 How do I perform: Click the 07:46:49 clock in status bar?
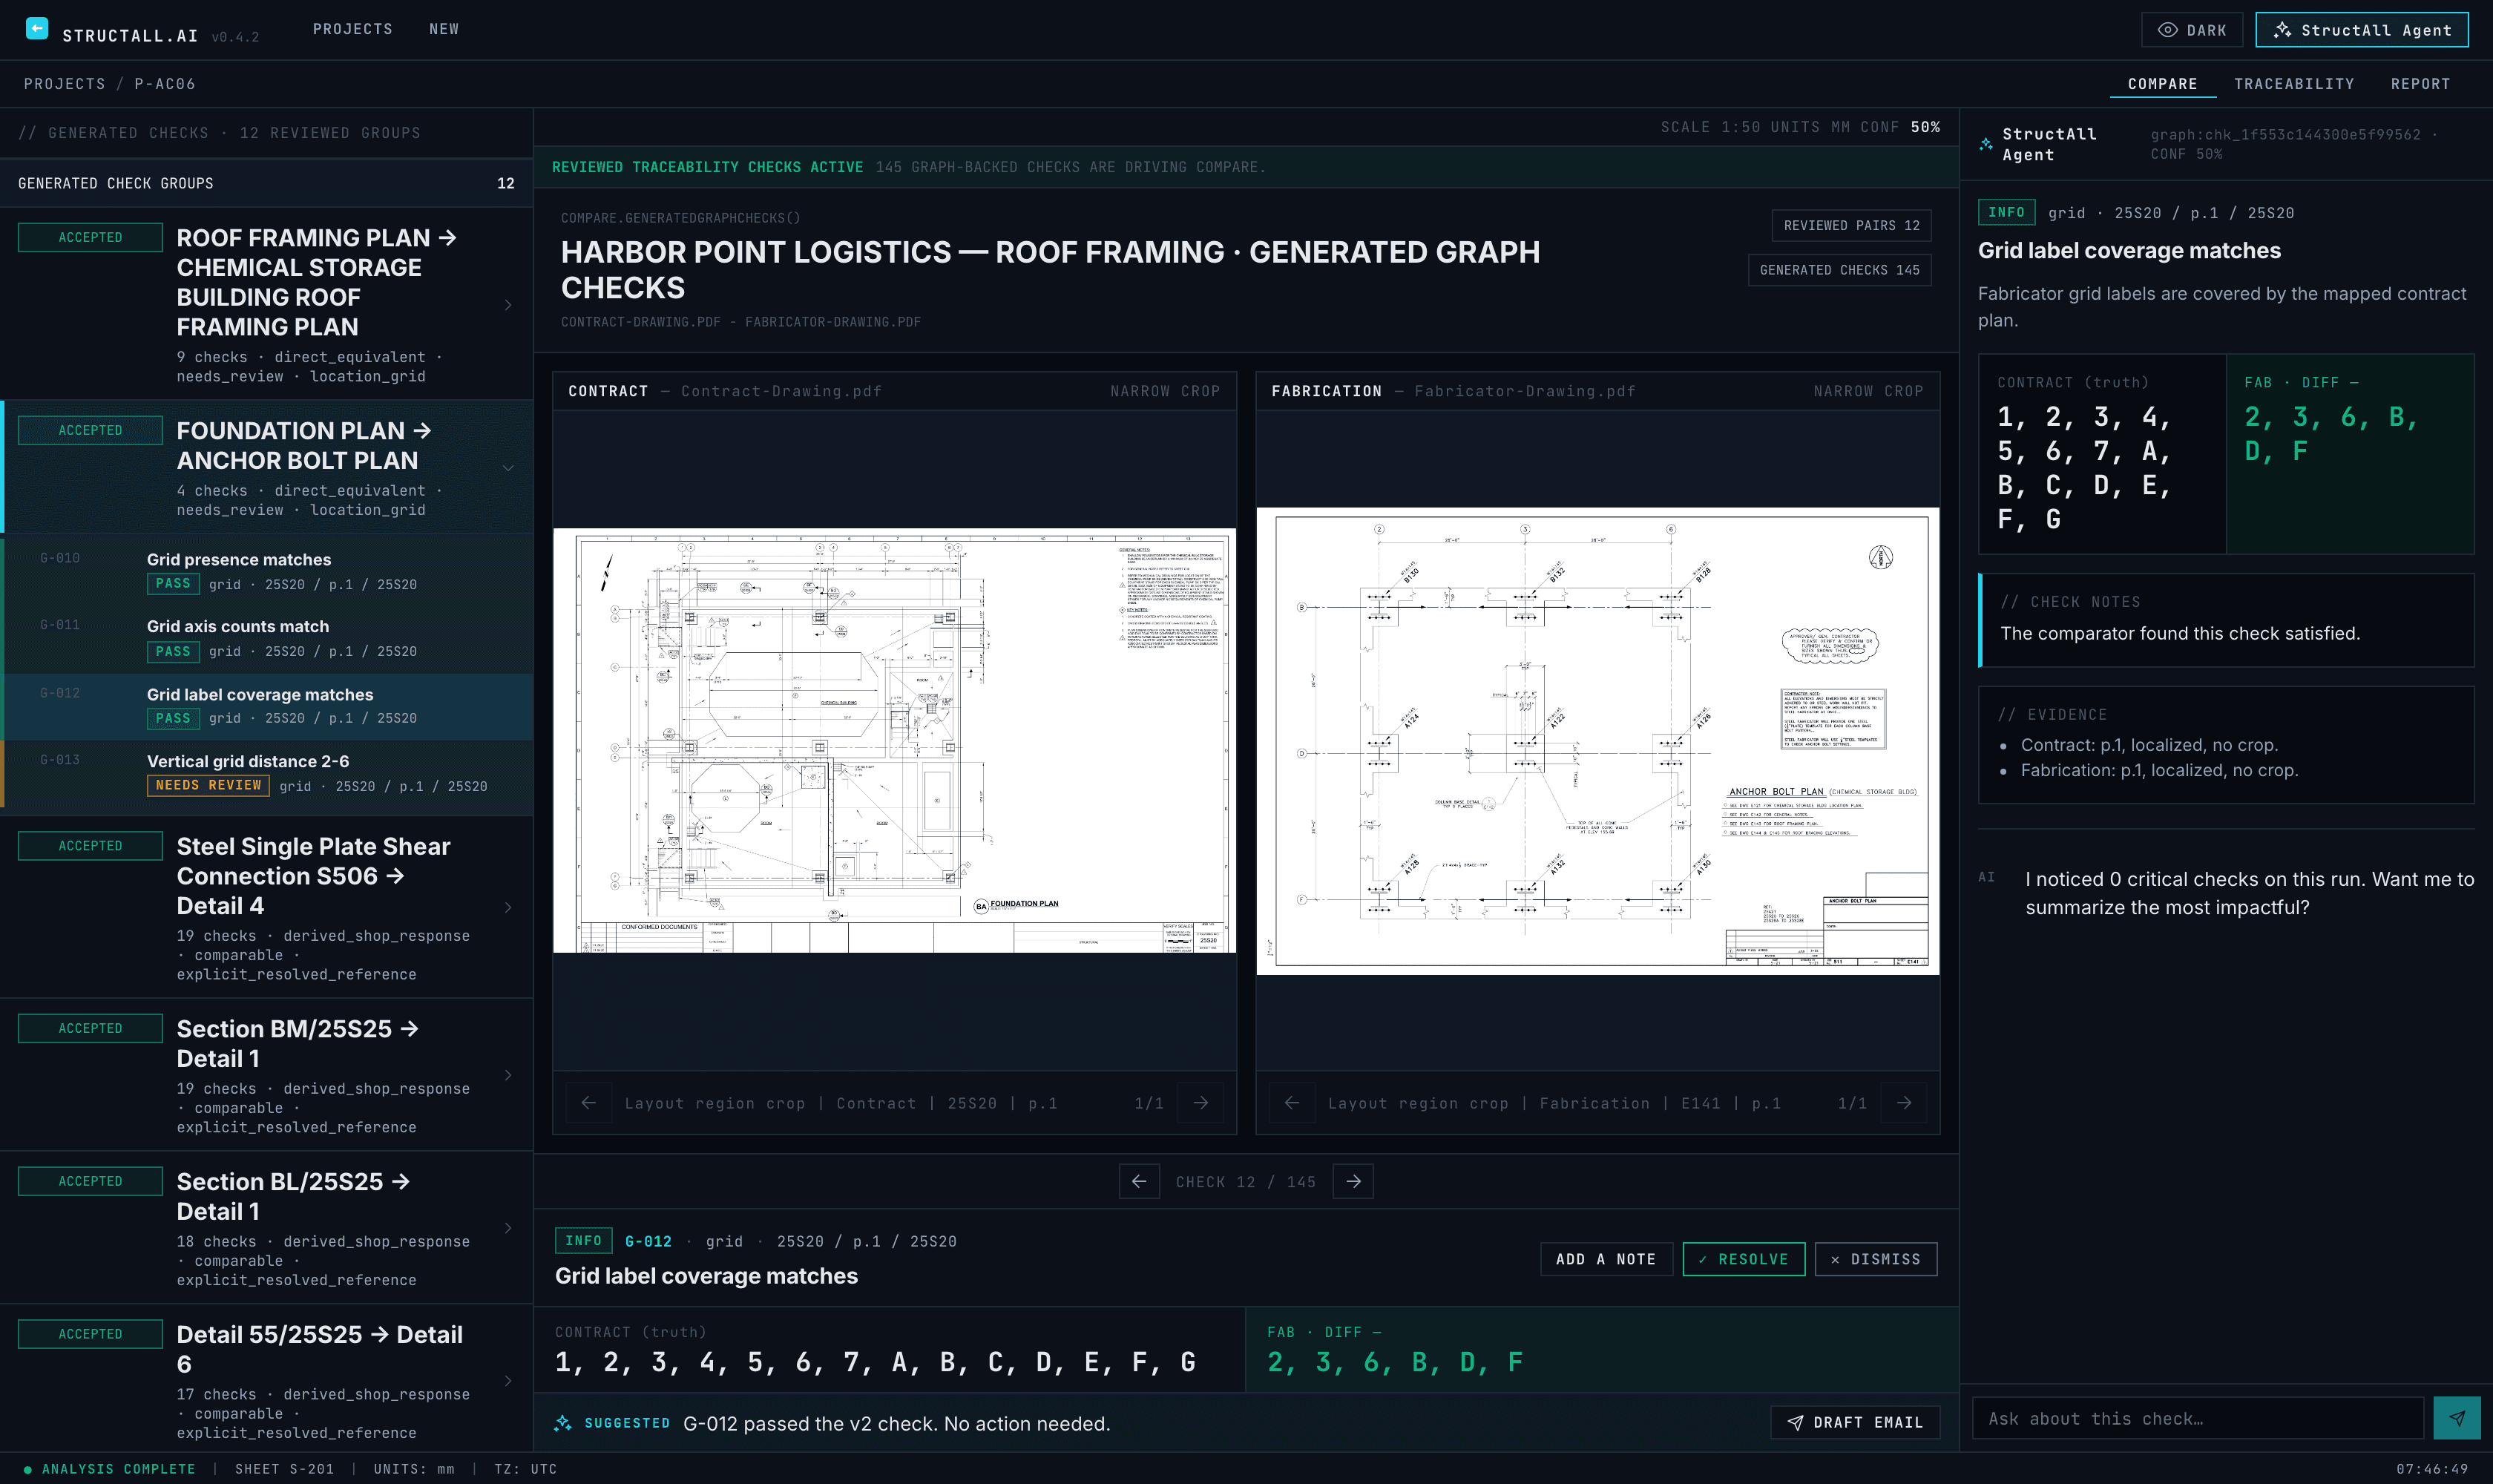(x=2432, y=1469)
